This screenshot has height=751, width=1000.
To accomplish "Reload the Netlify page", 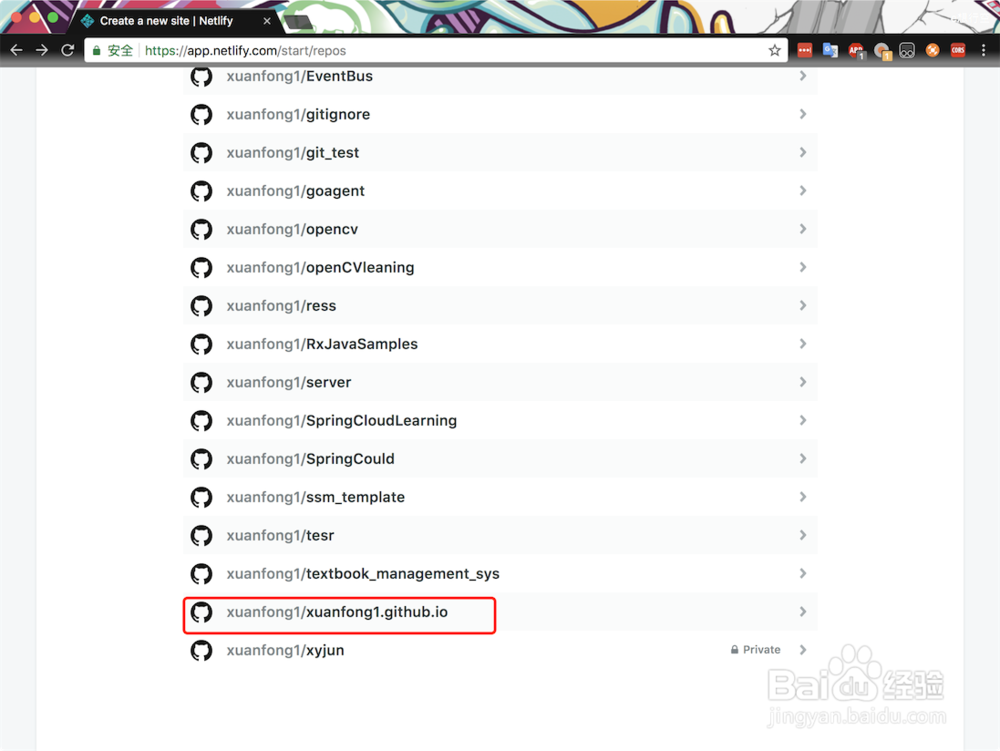I will coord(68,50).
